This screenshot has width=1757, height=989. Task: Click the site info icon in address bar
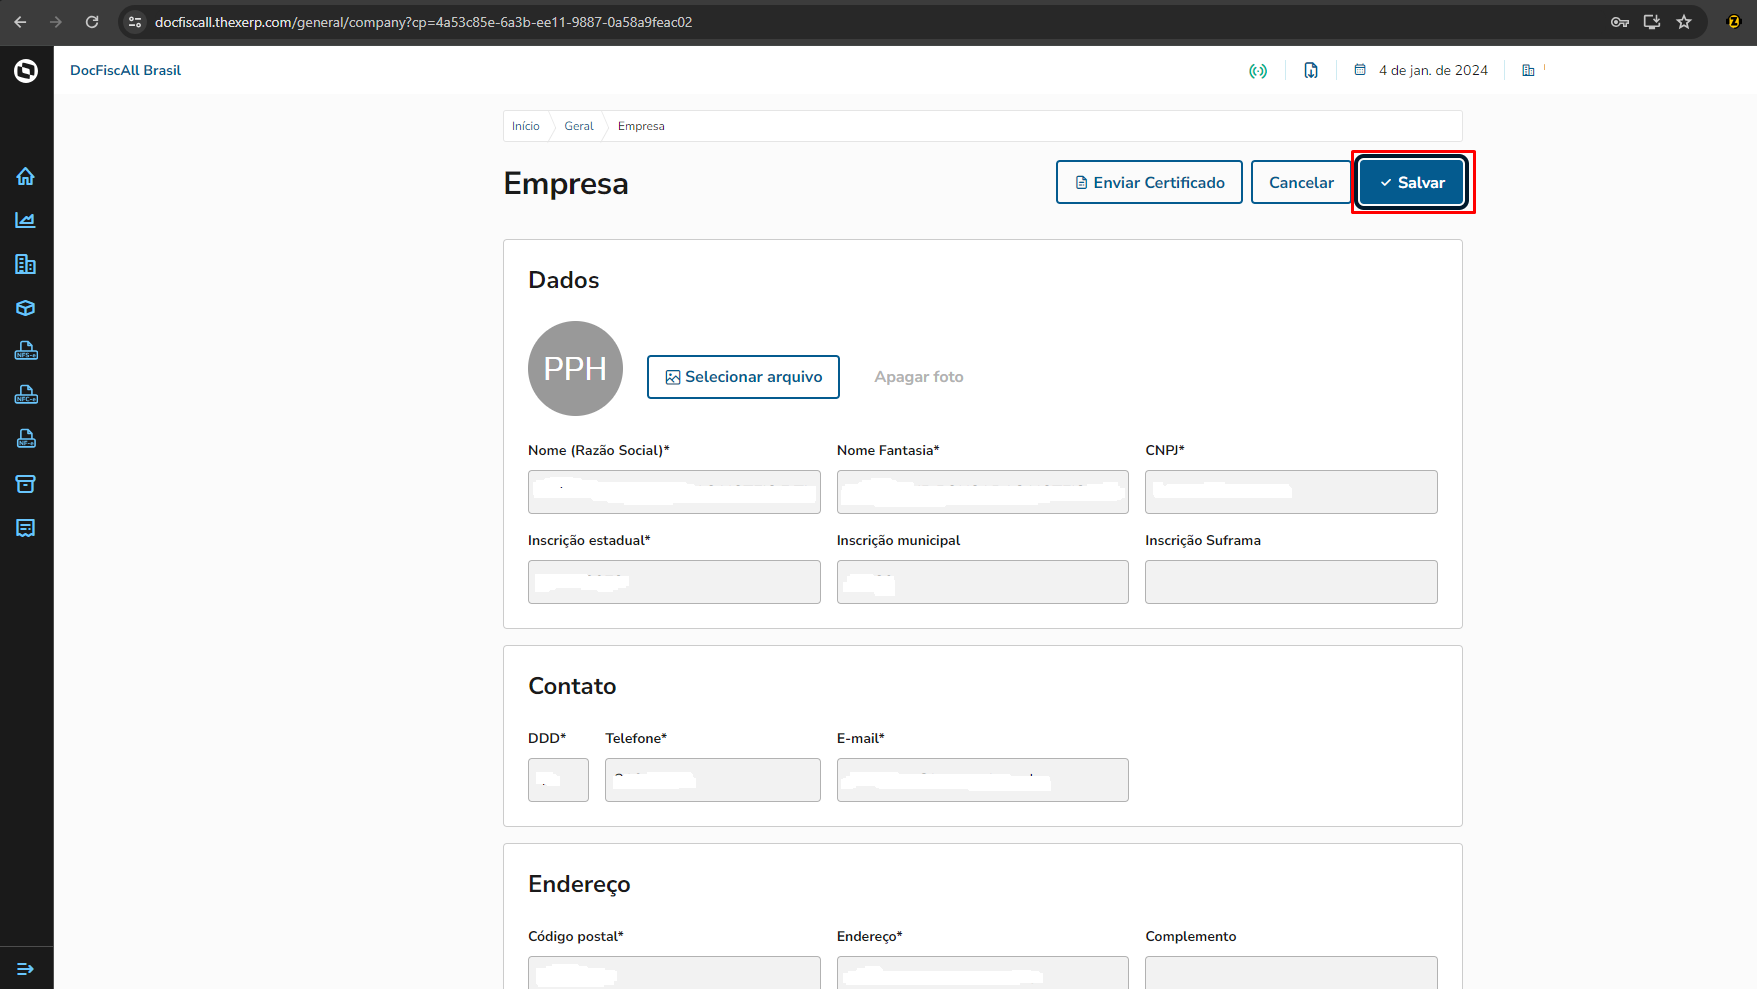pyautogui.click(x=135, y=22)
